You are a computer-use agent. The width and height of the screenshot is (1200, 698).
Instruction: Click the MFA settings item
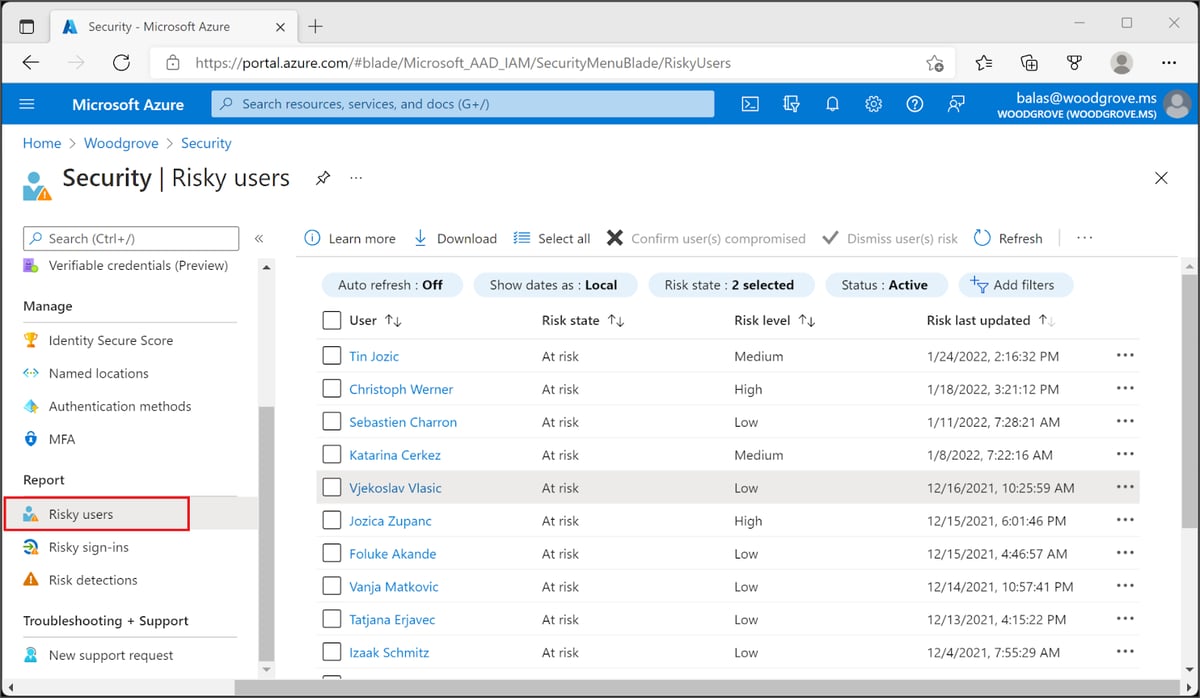[x=57, y=439]
